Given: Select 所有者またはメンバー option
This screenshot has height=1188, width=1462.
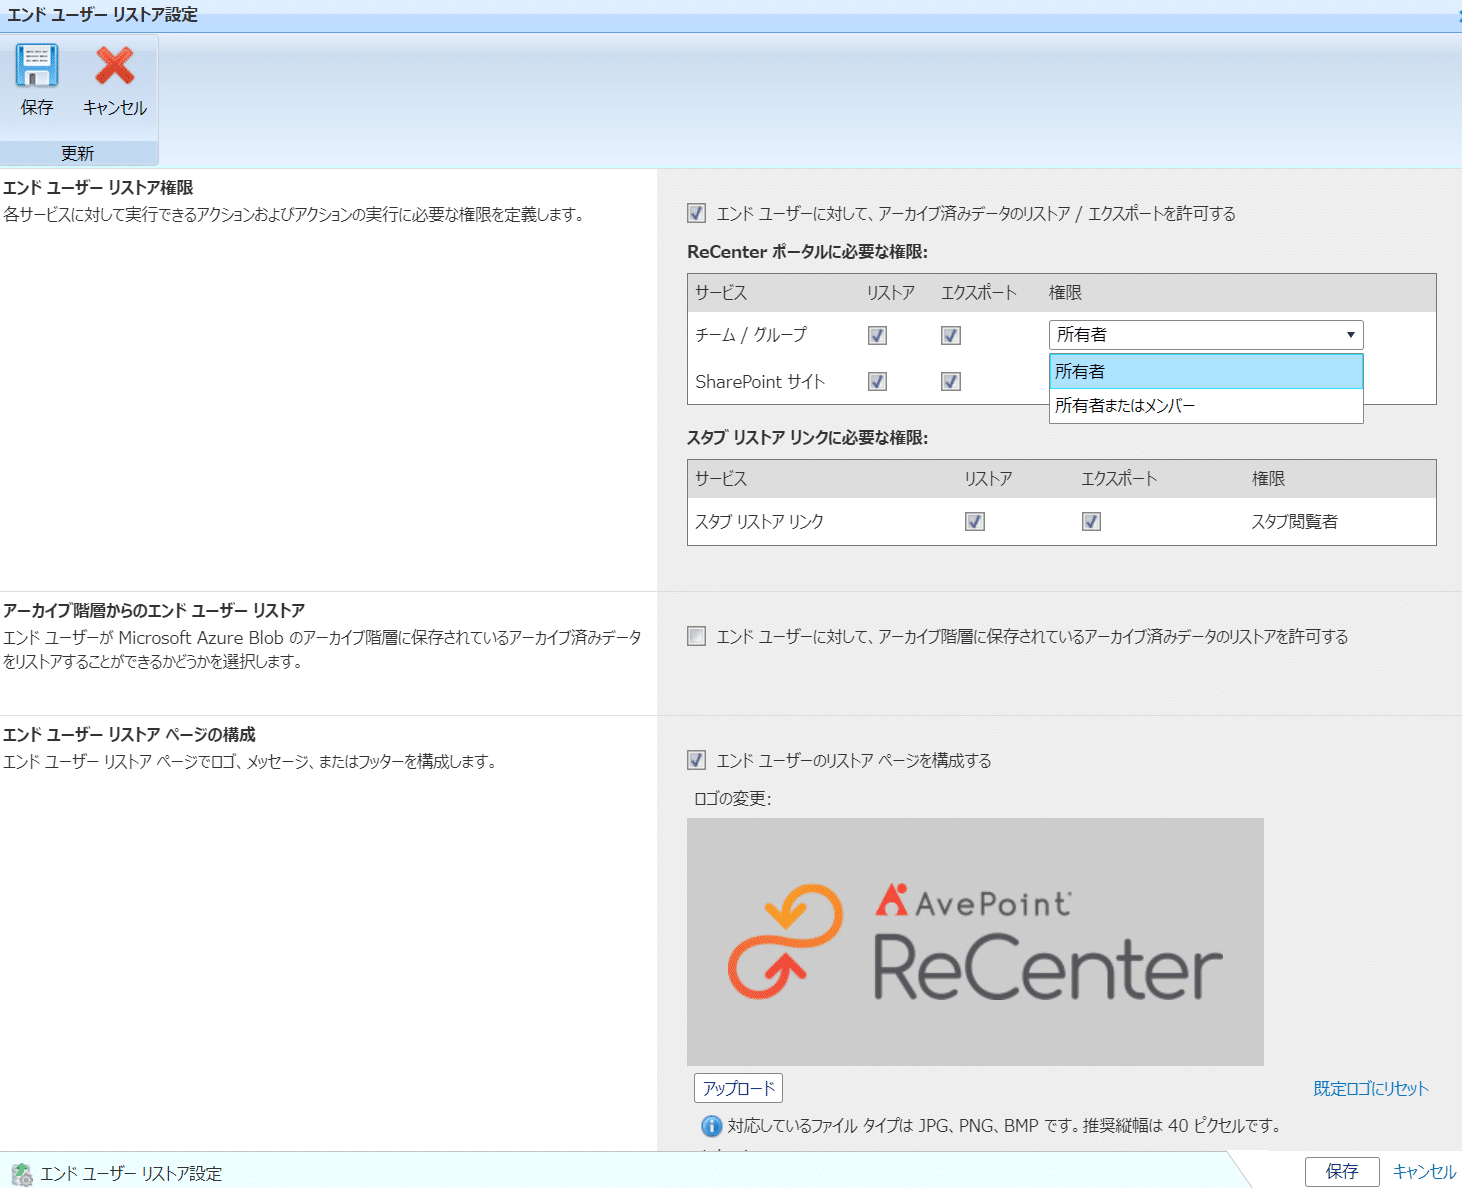Looking at the screenshot, I should (1206, 405).
